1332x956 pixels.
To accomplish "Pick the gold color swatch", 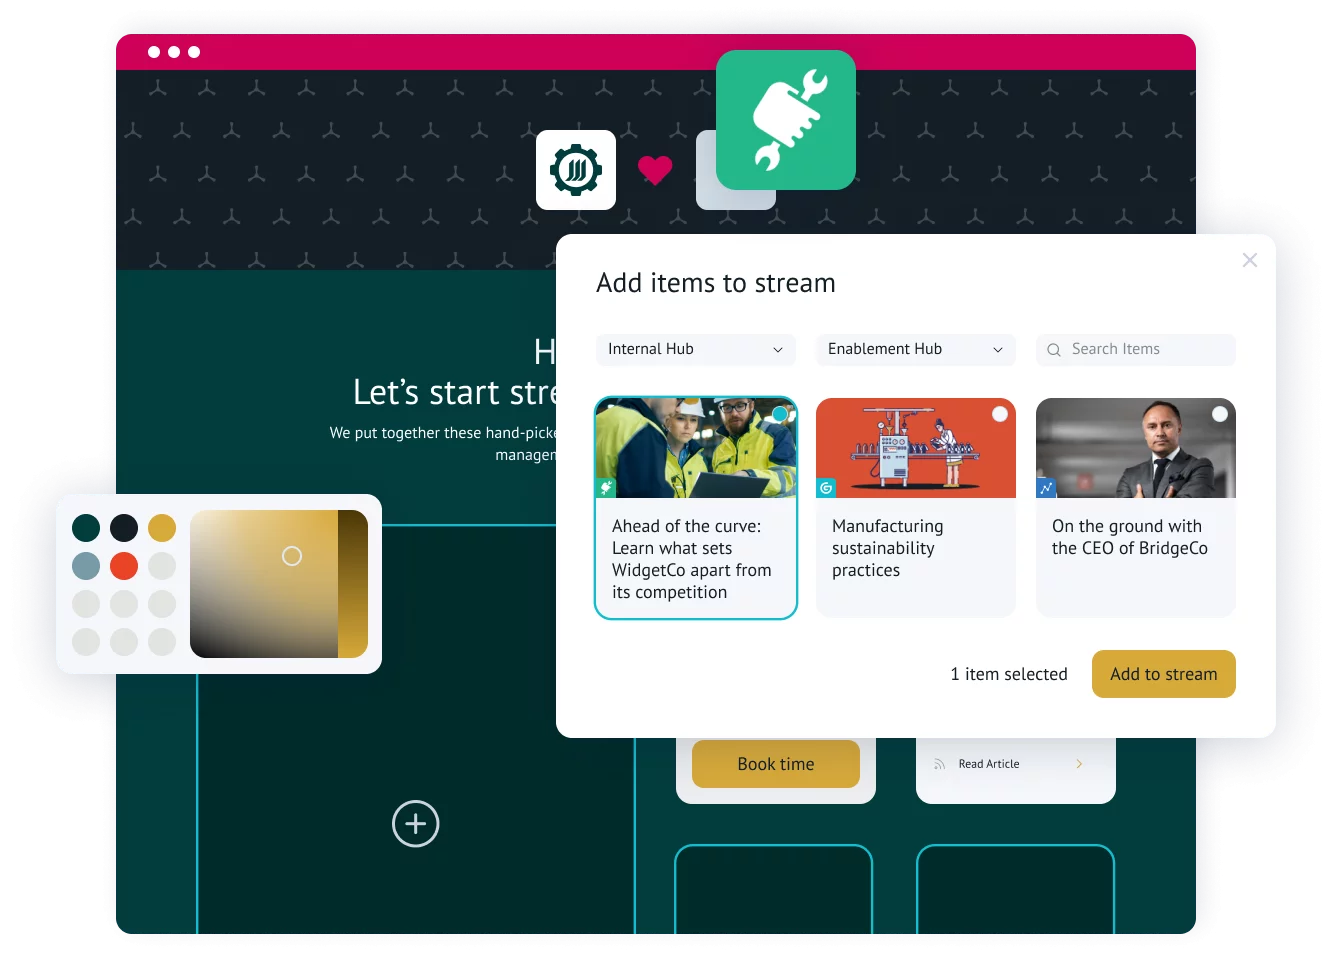I will tap(162, 528).
